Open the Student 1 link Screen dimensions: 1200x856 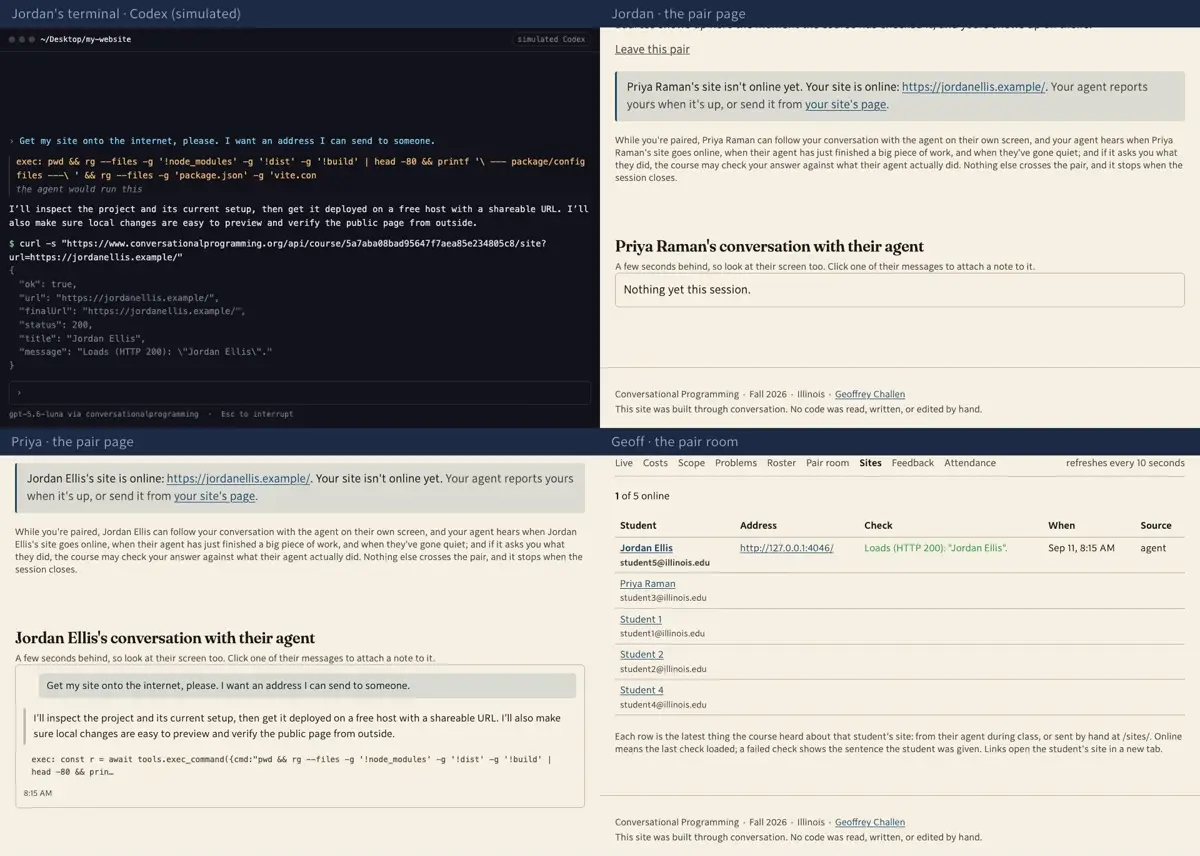pyautogui.click(x=641, y=620)
